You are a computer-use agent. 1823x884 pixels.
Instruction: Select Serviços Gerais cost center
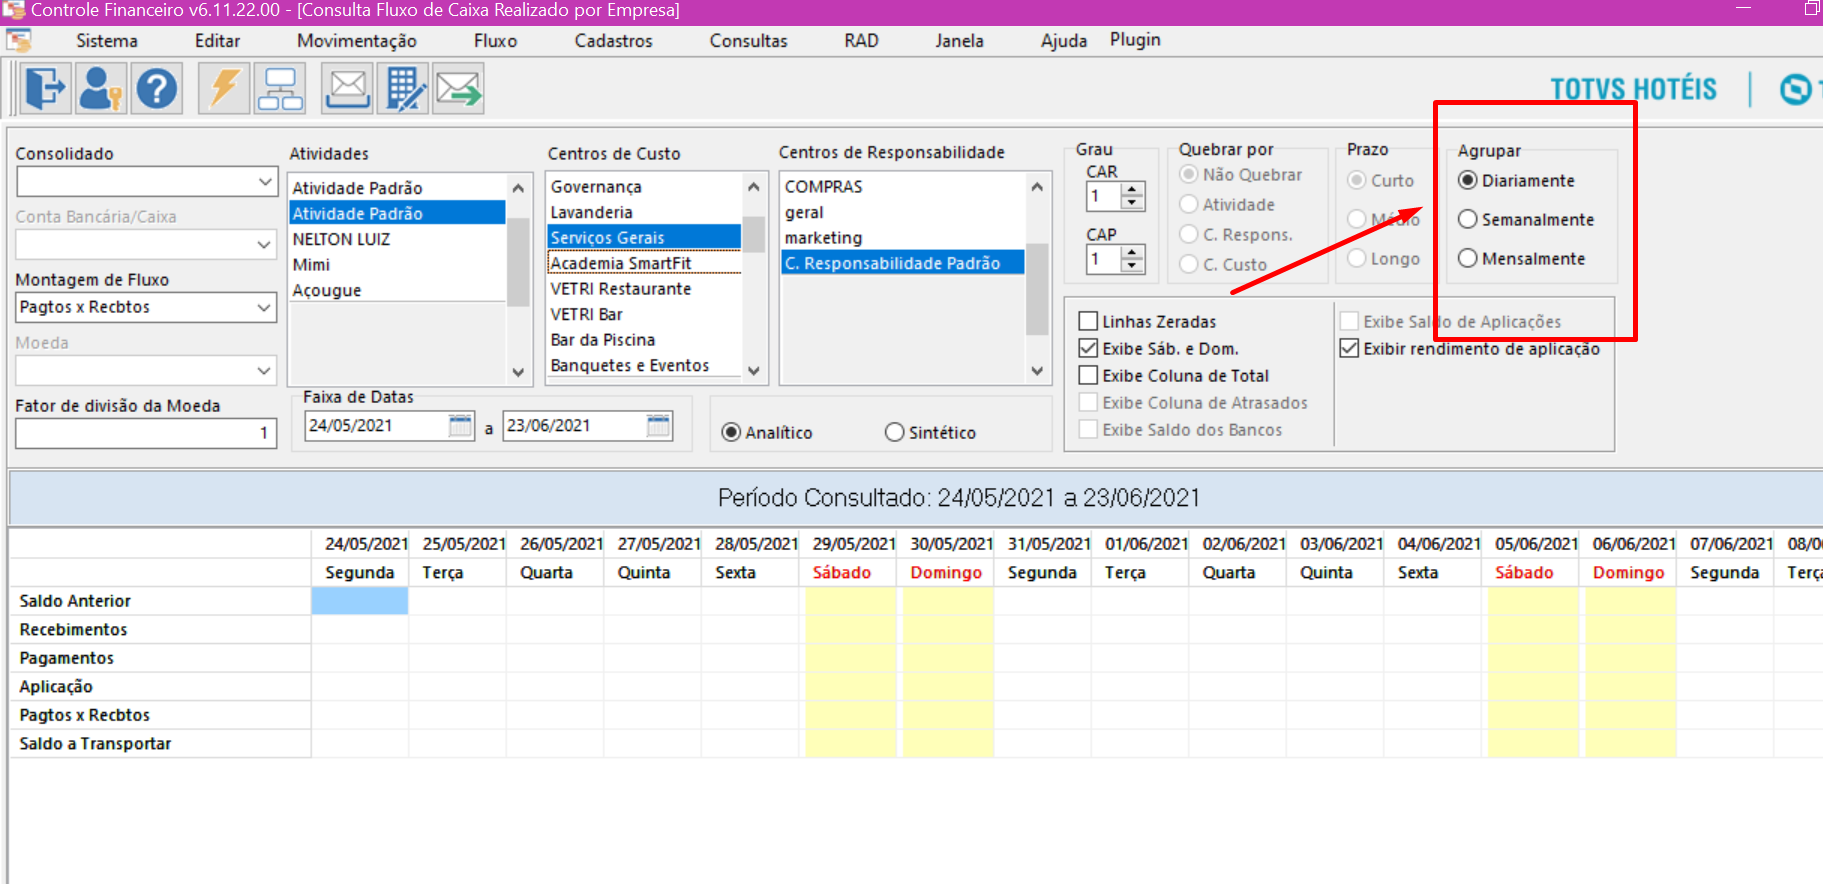point(644,238)
